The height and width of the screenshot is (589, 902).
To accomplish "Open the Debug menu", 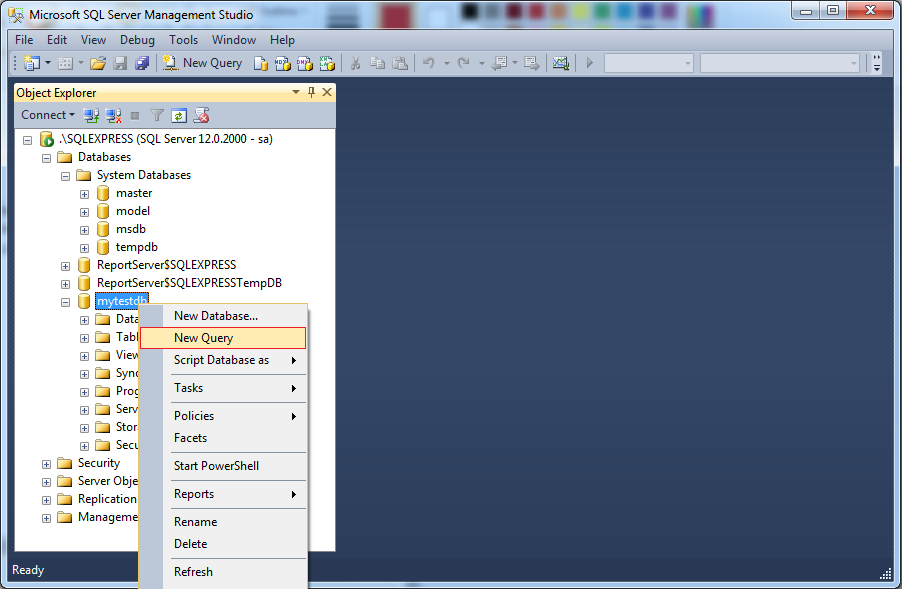I will point(137,40).
